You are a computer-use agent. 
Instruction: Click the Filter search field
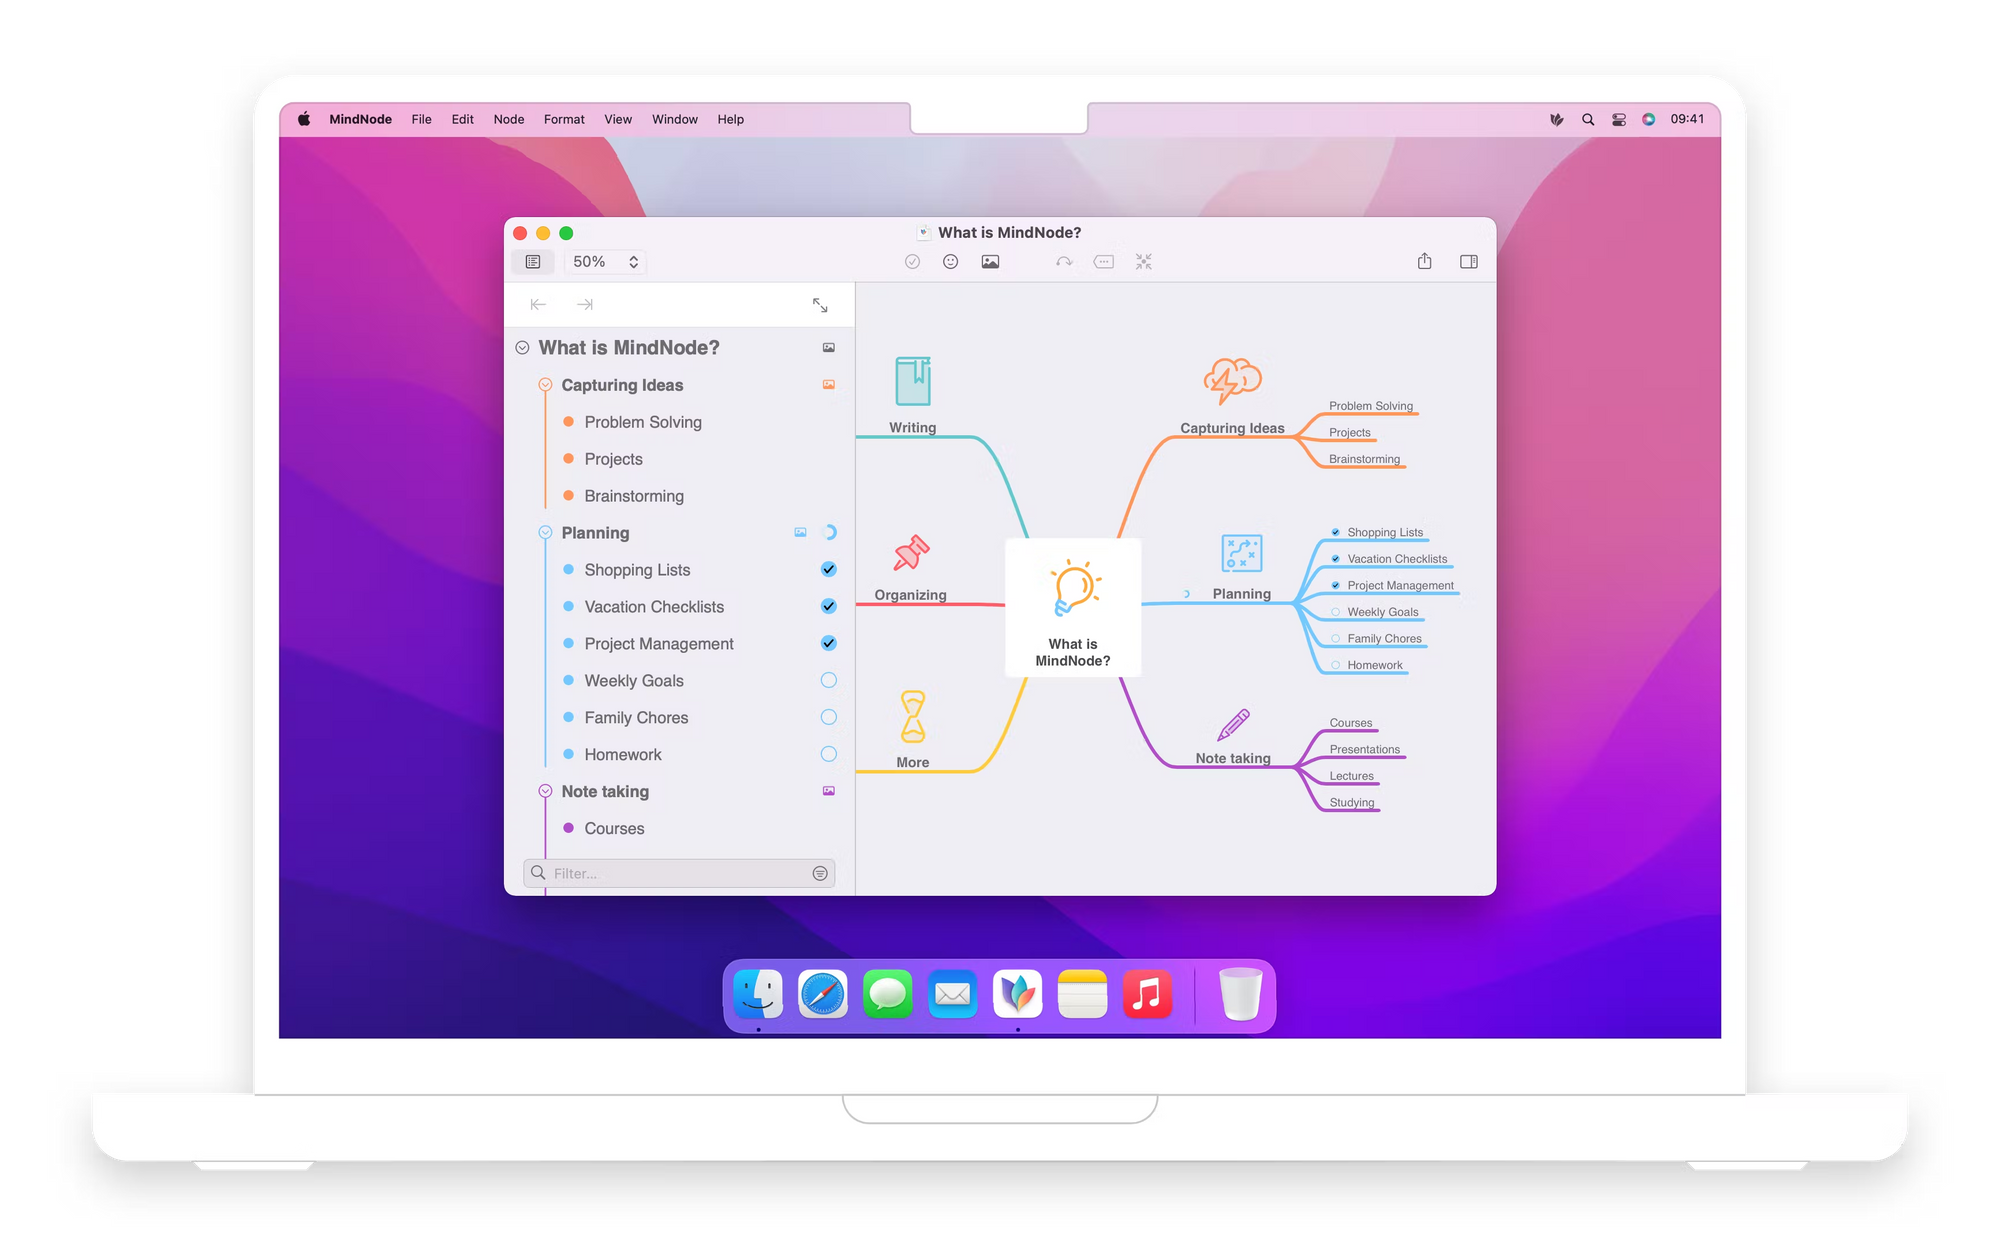pos(679,874)
